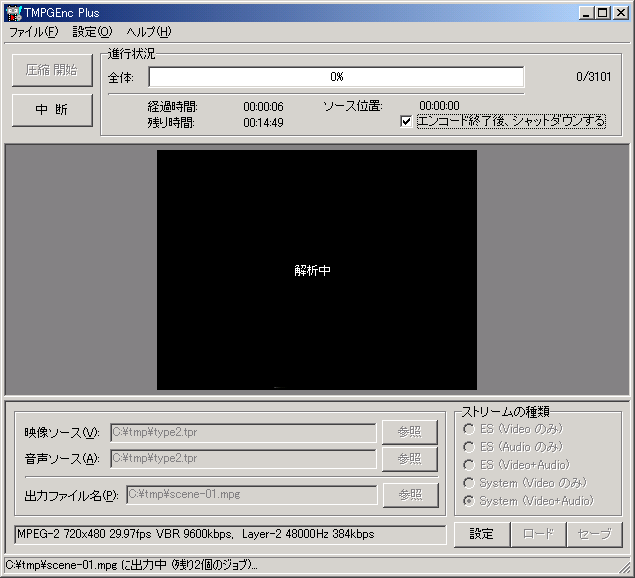Screen dimensions: 635x578
Task: Close the TMPGEnc Plus window
Action: tap(621, 13)
